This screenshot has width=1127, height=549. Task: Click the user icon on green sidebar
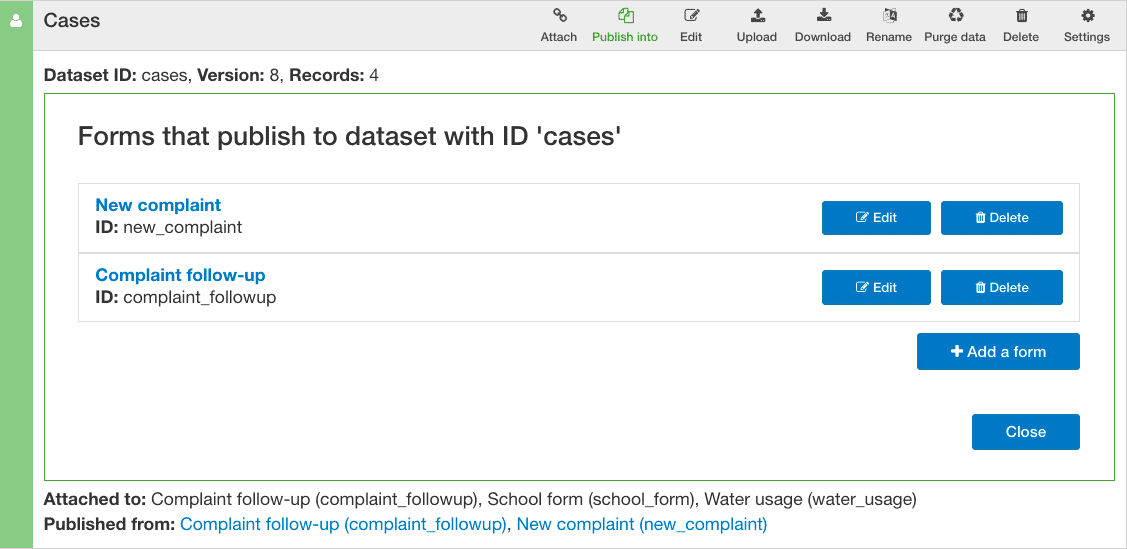16,21
